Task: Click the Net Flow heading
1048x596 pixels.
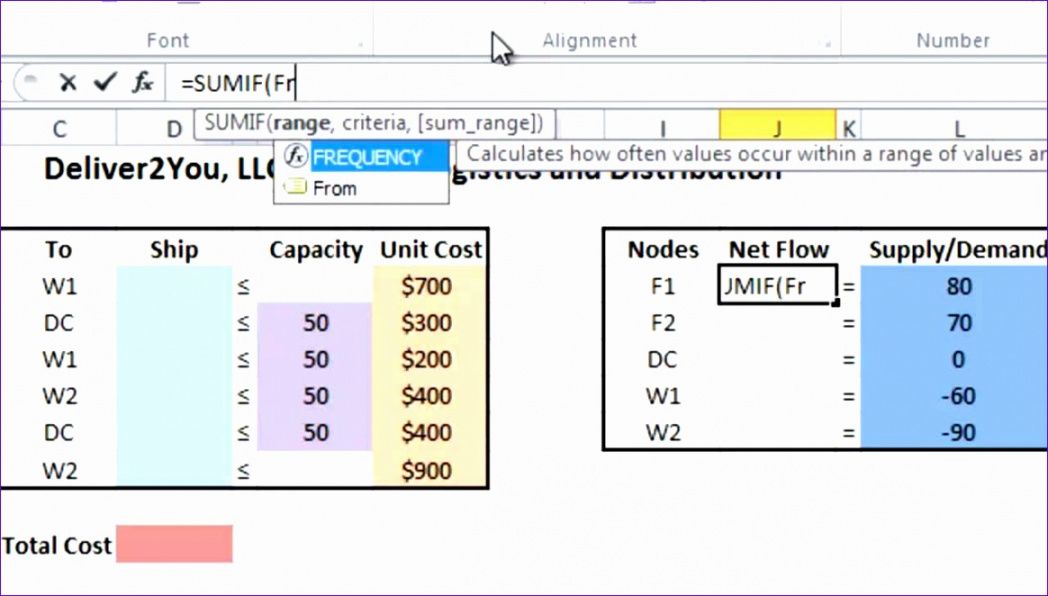Action: (x=779, y=249)
